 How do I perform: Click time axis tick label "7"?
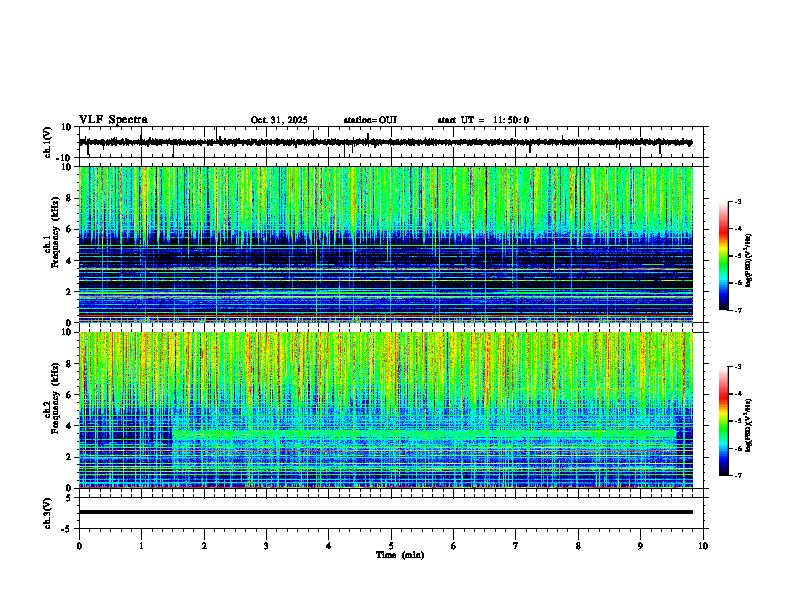coord(516,546)
